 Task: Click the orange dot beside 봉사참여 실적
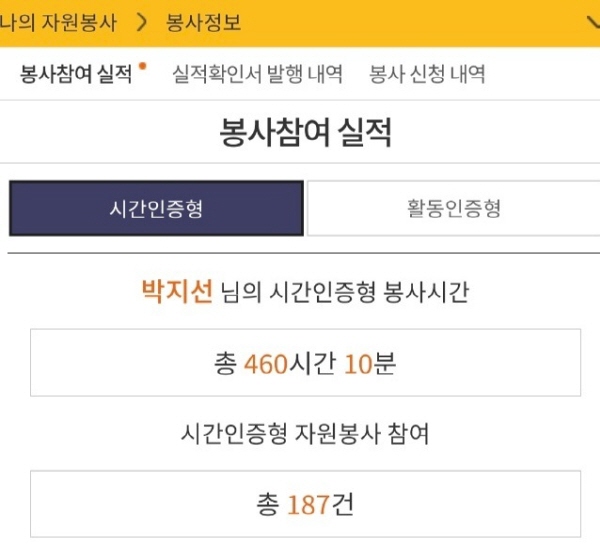pyautogui.click(x=142, y=67)
